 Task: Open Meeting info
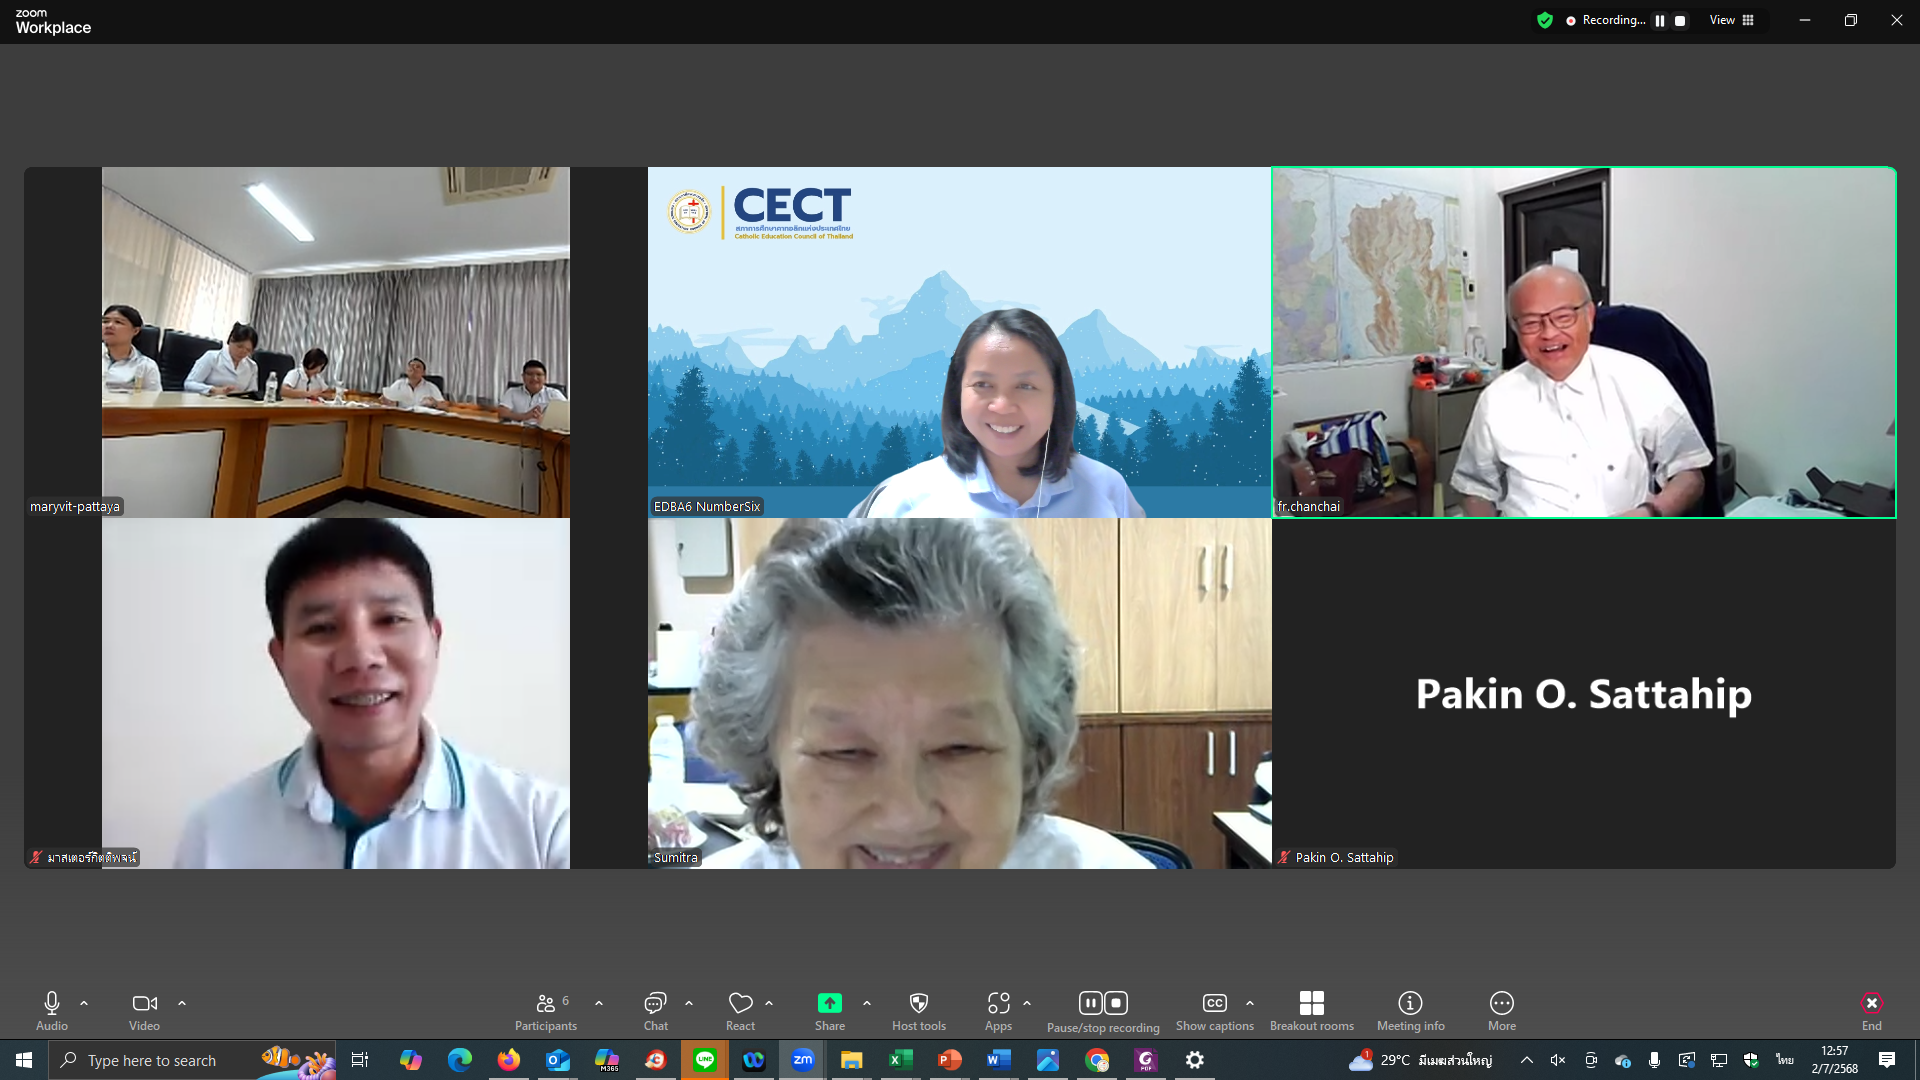pyautogui.click(x=1410, y=1004)
